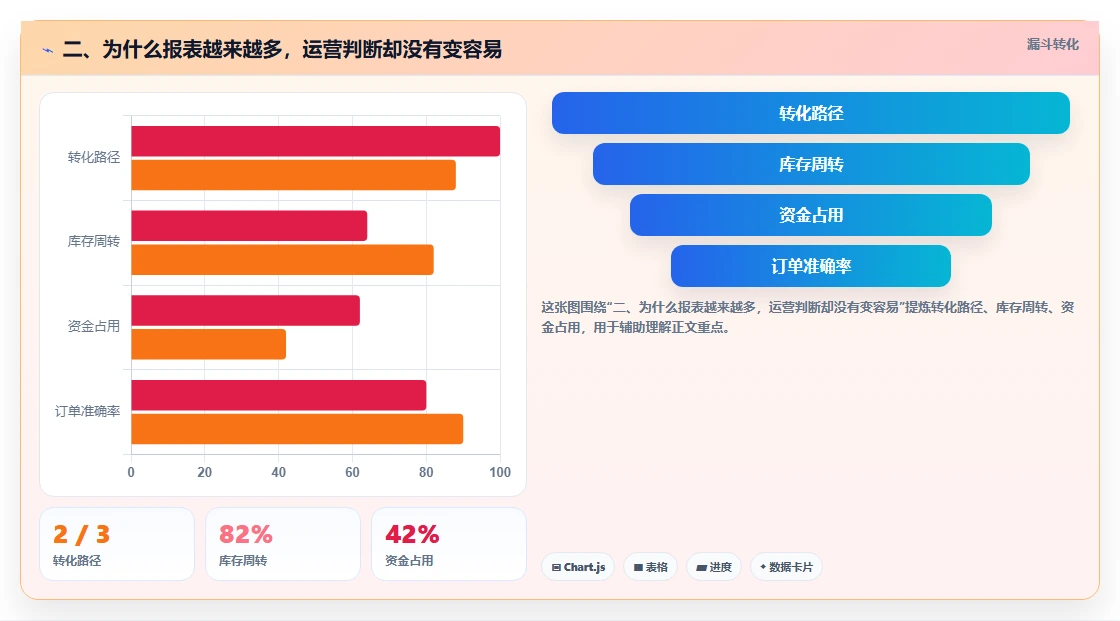Click the 资金占用 axis label in chart
The image size is (1120, 621).
point(94,327)
